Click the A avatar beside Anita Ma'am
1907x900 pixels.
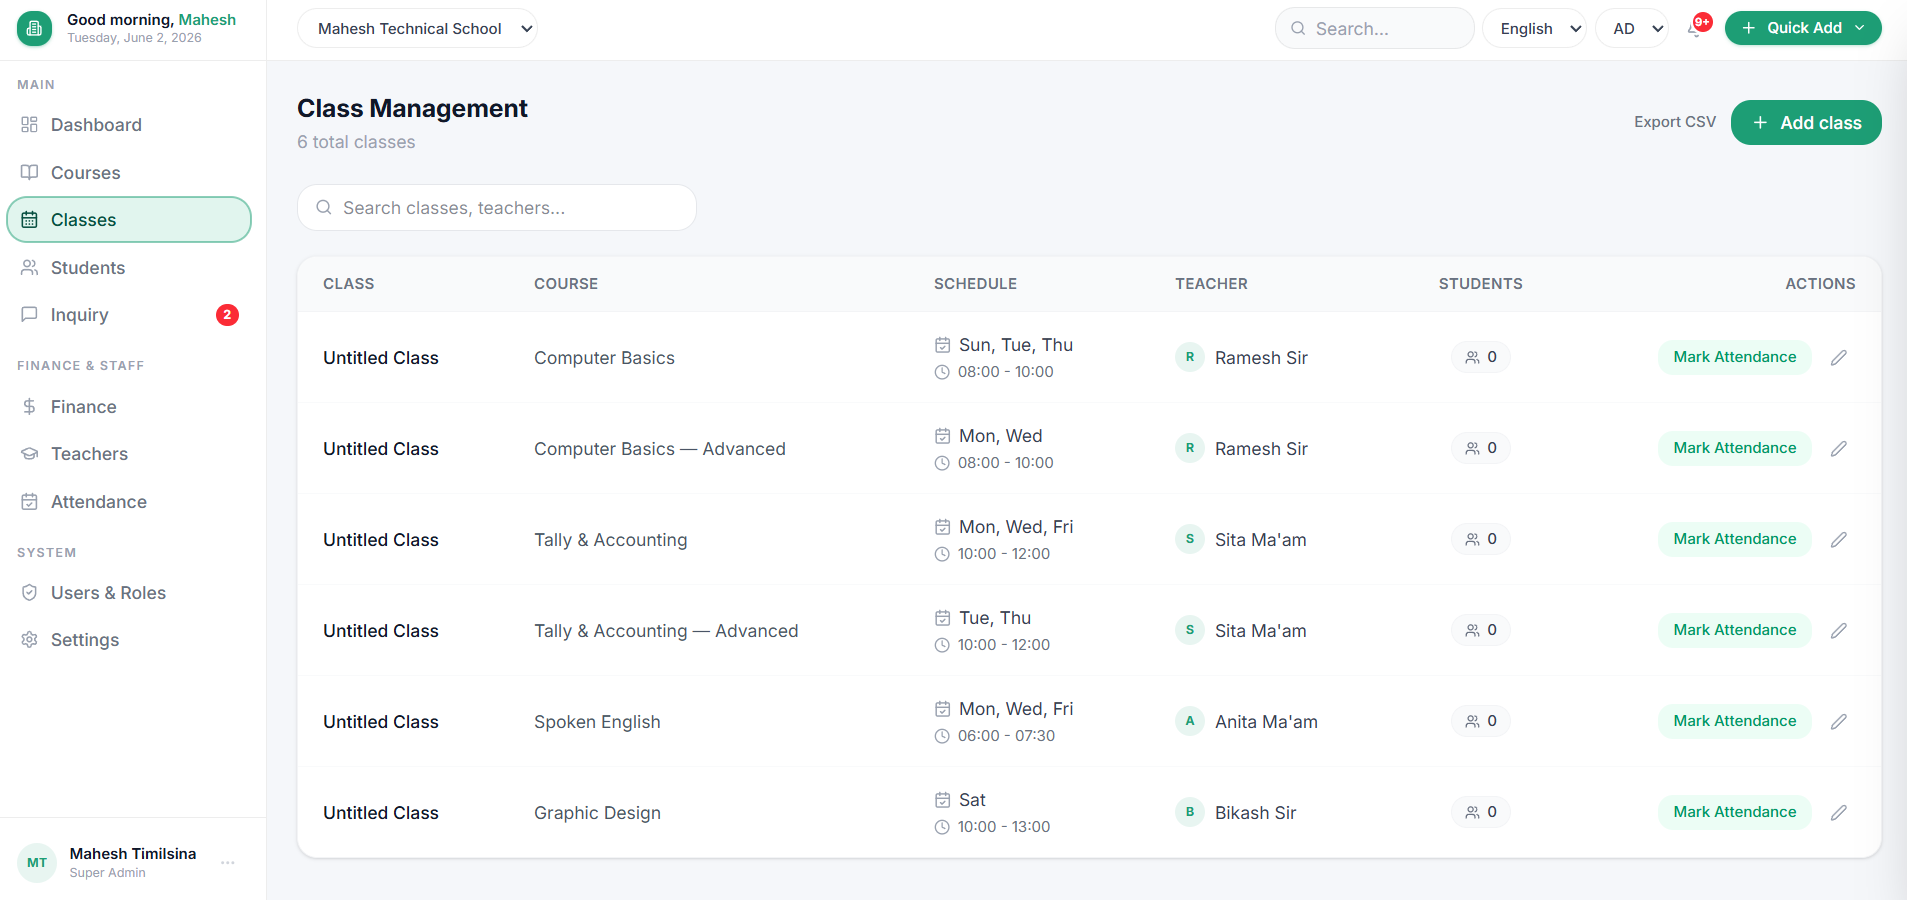(1190, 721)
